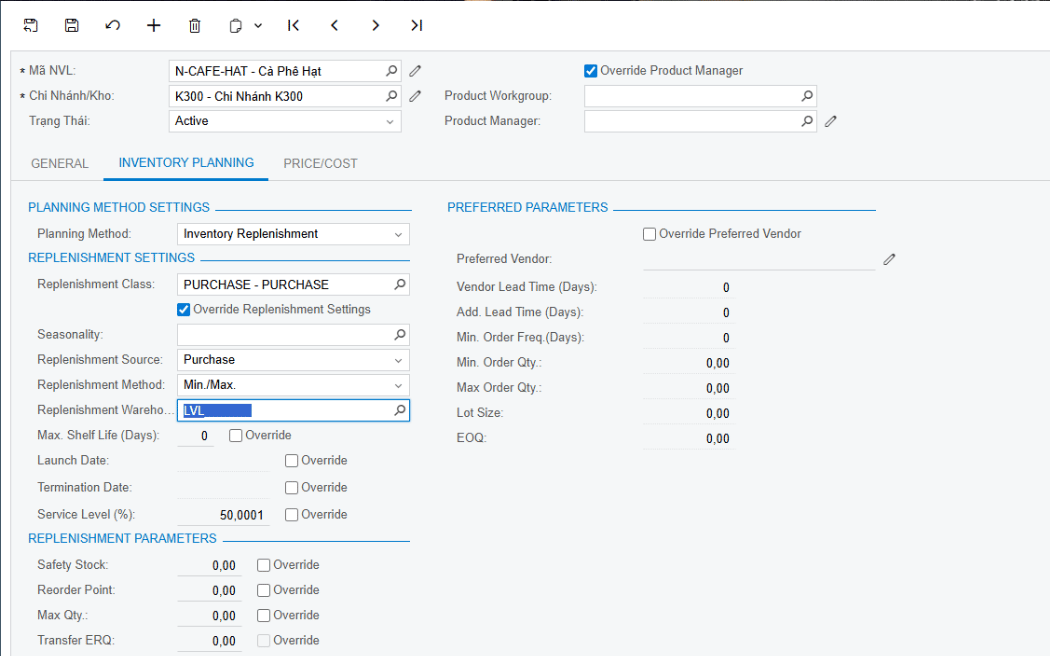The height and width of the screenshot is (656, 1050).
Task: Check Override for Safety Stock
Action: (264, 565)
